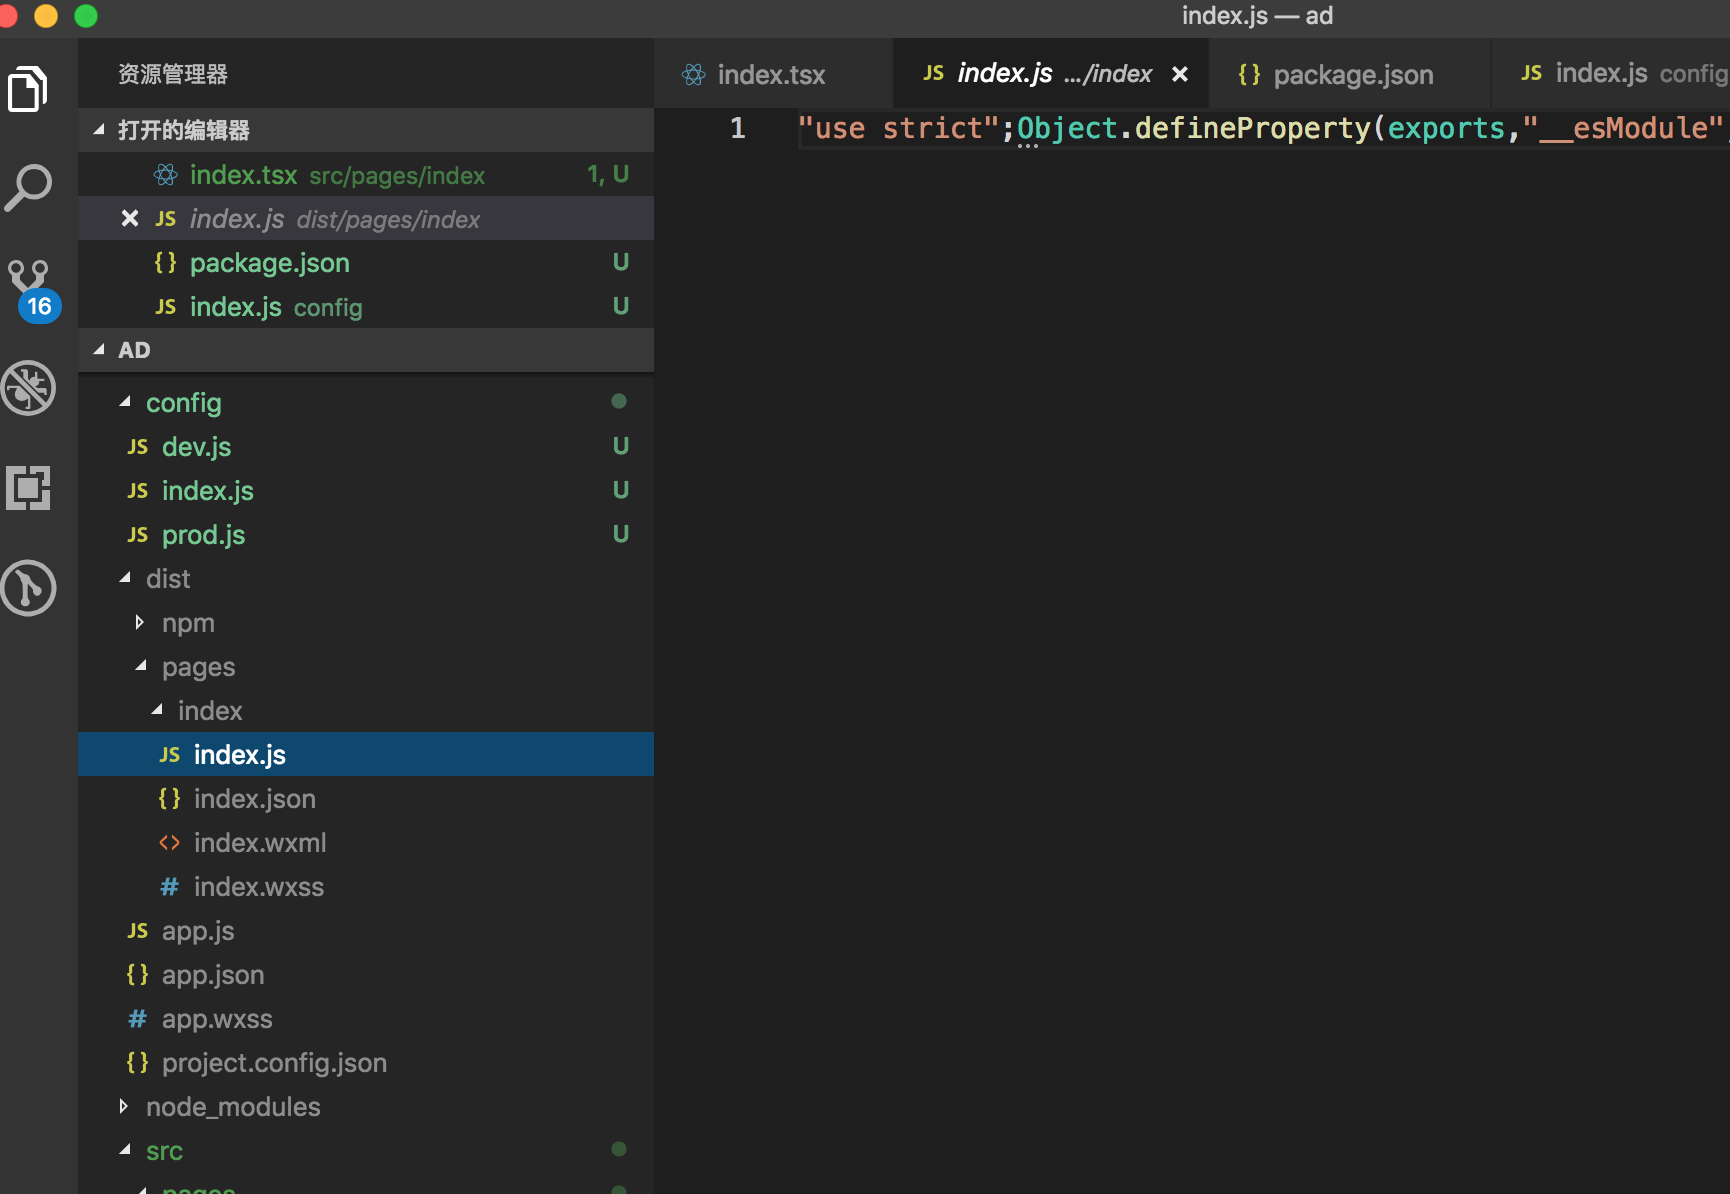Click the braces icon beside index.json
Screen dimensions: 1730x1194
click(x=169, y=799)
